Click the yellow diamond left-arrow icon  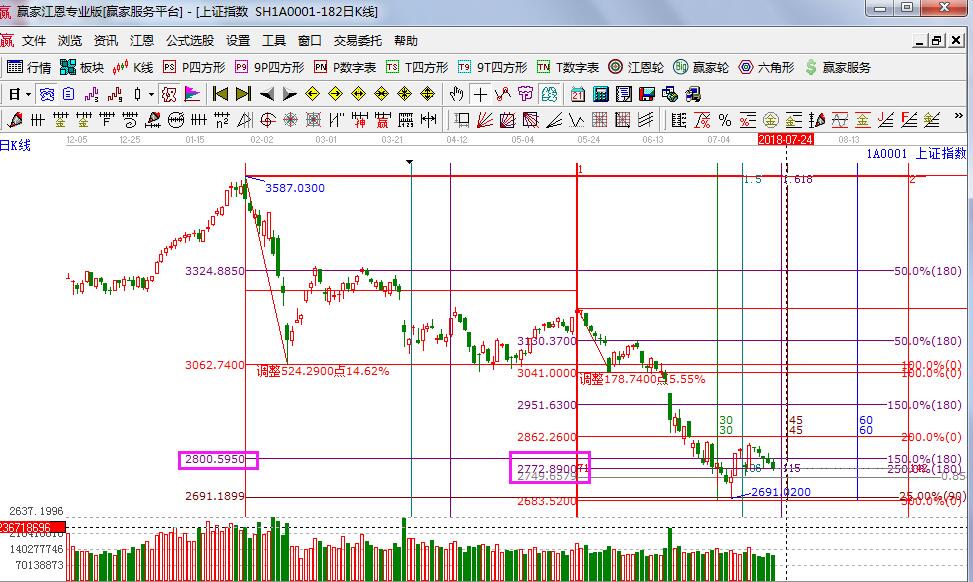[312, 94]
